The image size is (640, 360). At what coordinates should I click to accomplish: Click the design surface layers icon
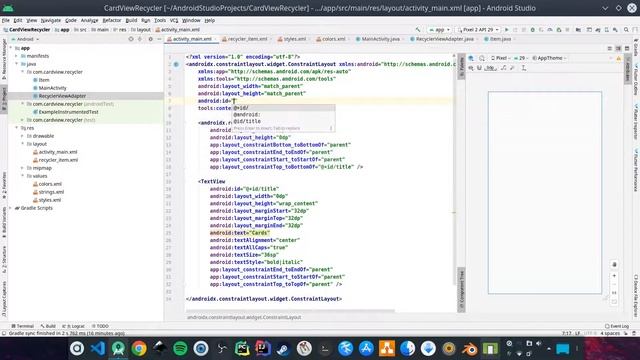[x=471, y=58]
